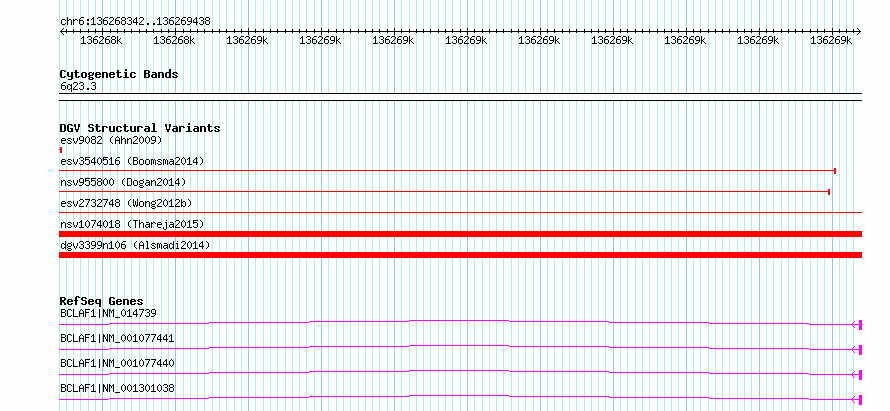
Task: Open the esv2732748 (Wong2012b) variant label
Action: pyautogui.click(x=128, y=203)
